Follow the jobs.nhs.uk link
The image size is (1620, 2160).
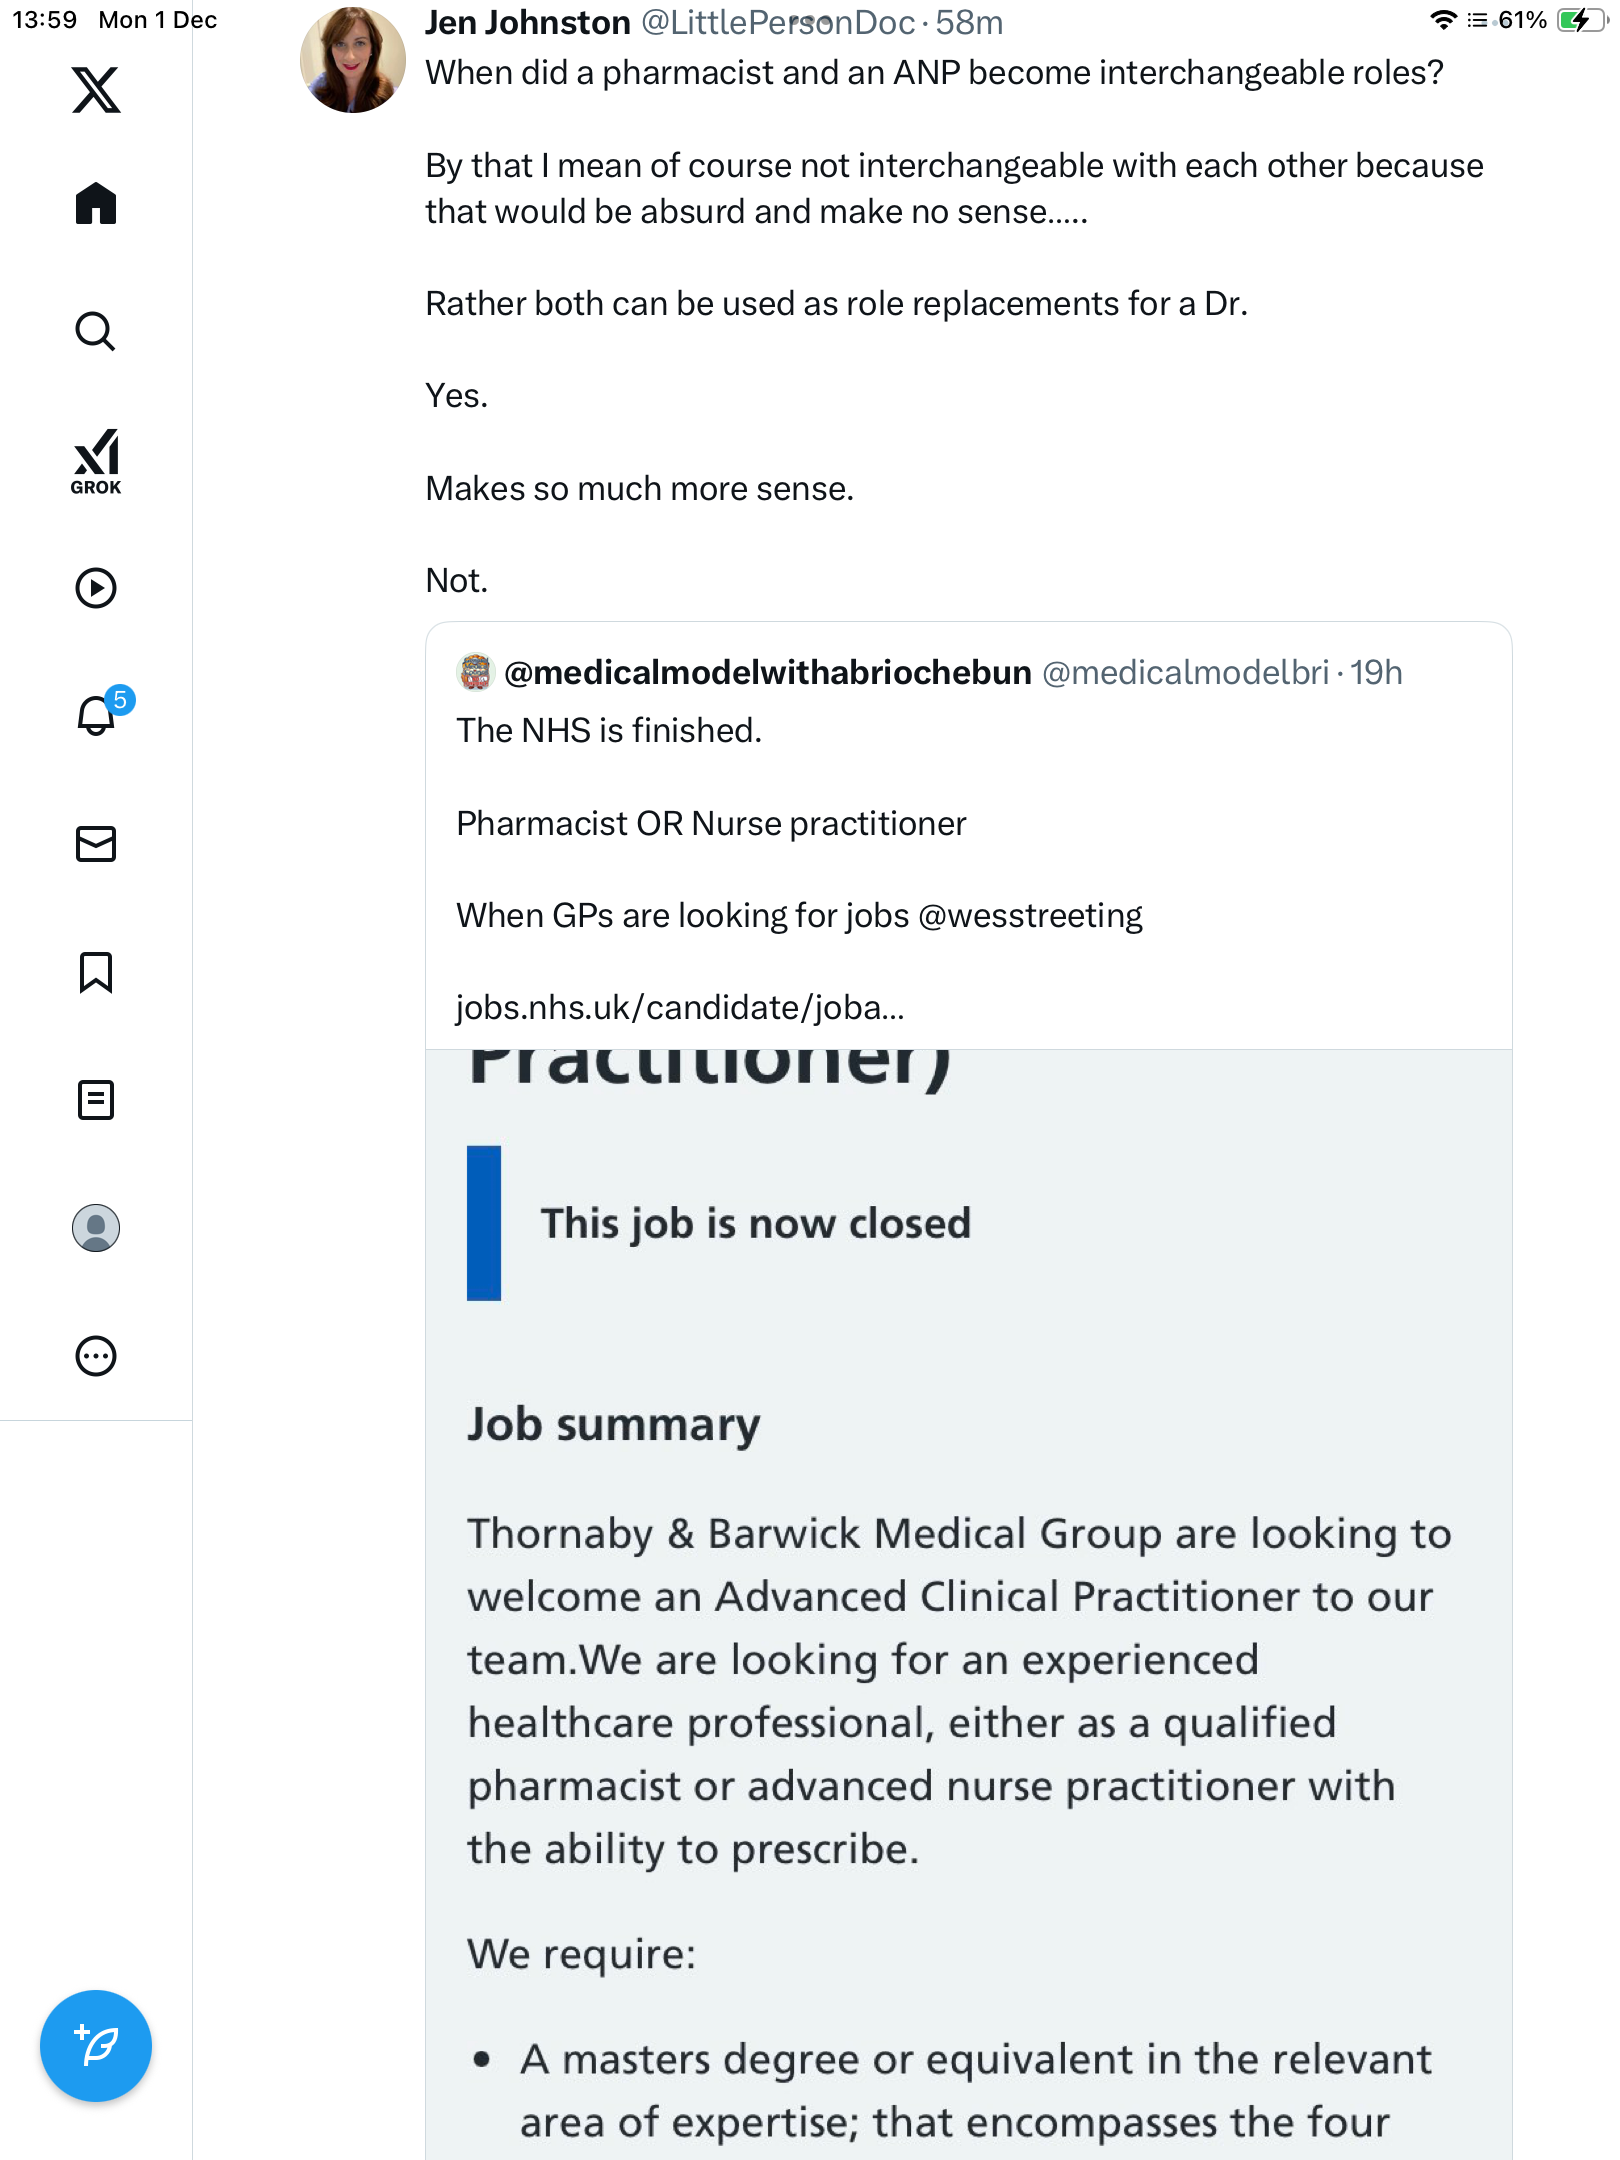pyautogui.click(x=680, y=1008)
